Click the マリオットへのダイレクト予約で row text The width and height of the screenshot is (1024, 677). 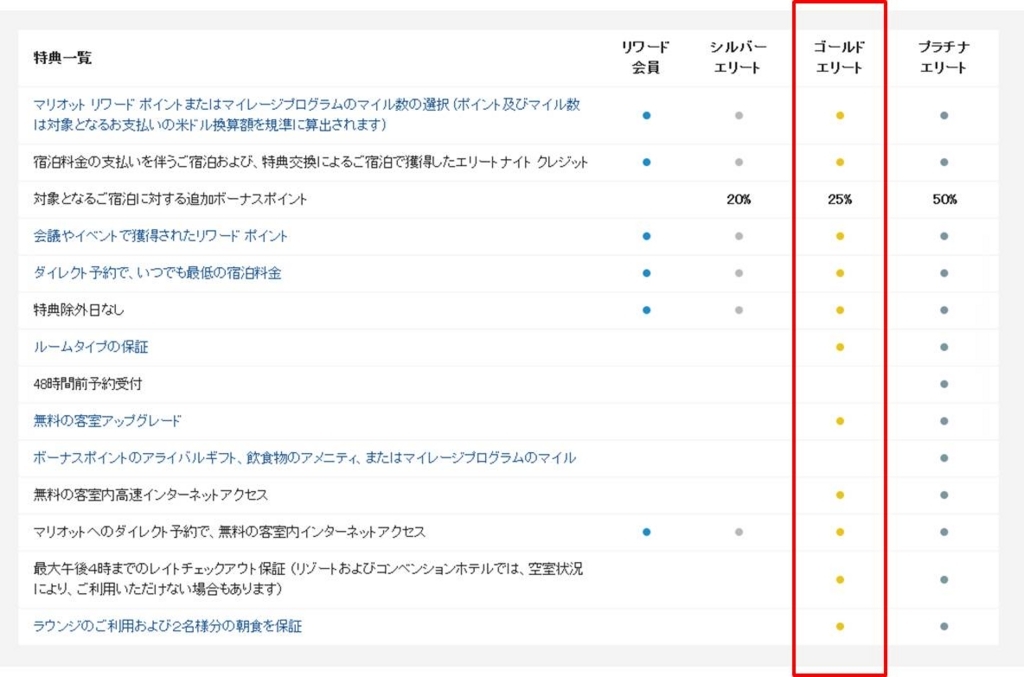coord(229,532)
